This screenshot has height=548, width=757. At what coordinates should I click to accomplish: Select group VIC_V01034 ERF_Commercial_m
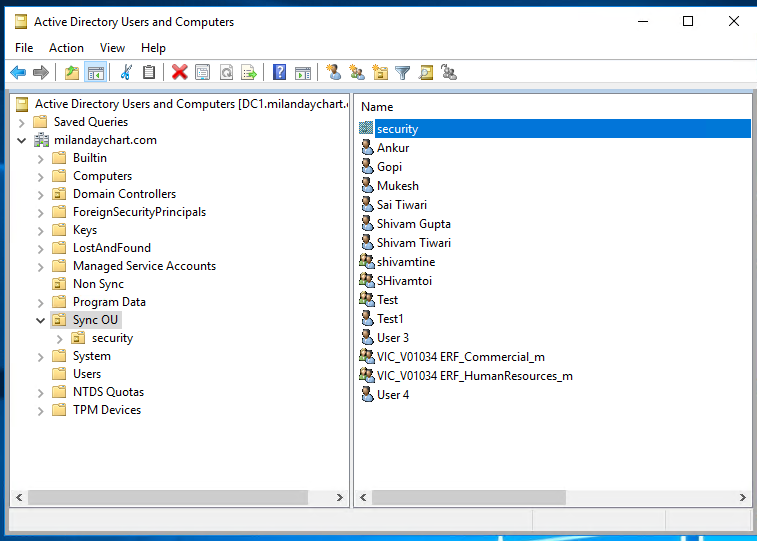[x=461, y=357]
